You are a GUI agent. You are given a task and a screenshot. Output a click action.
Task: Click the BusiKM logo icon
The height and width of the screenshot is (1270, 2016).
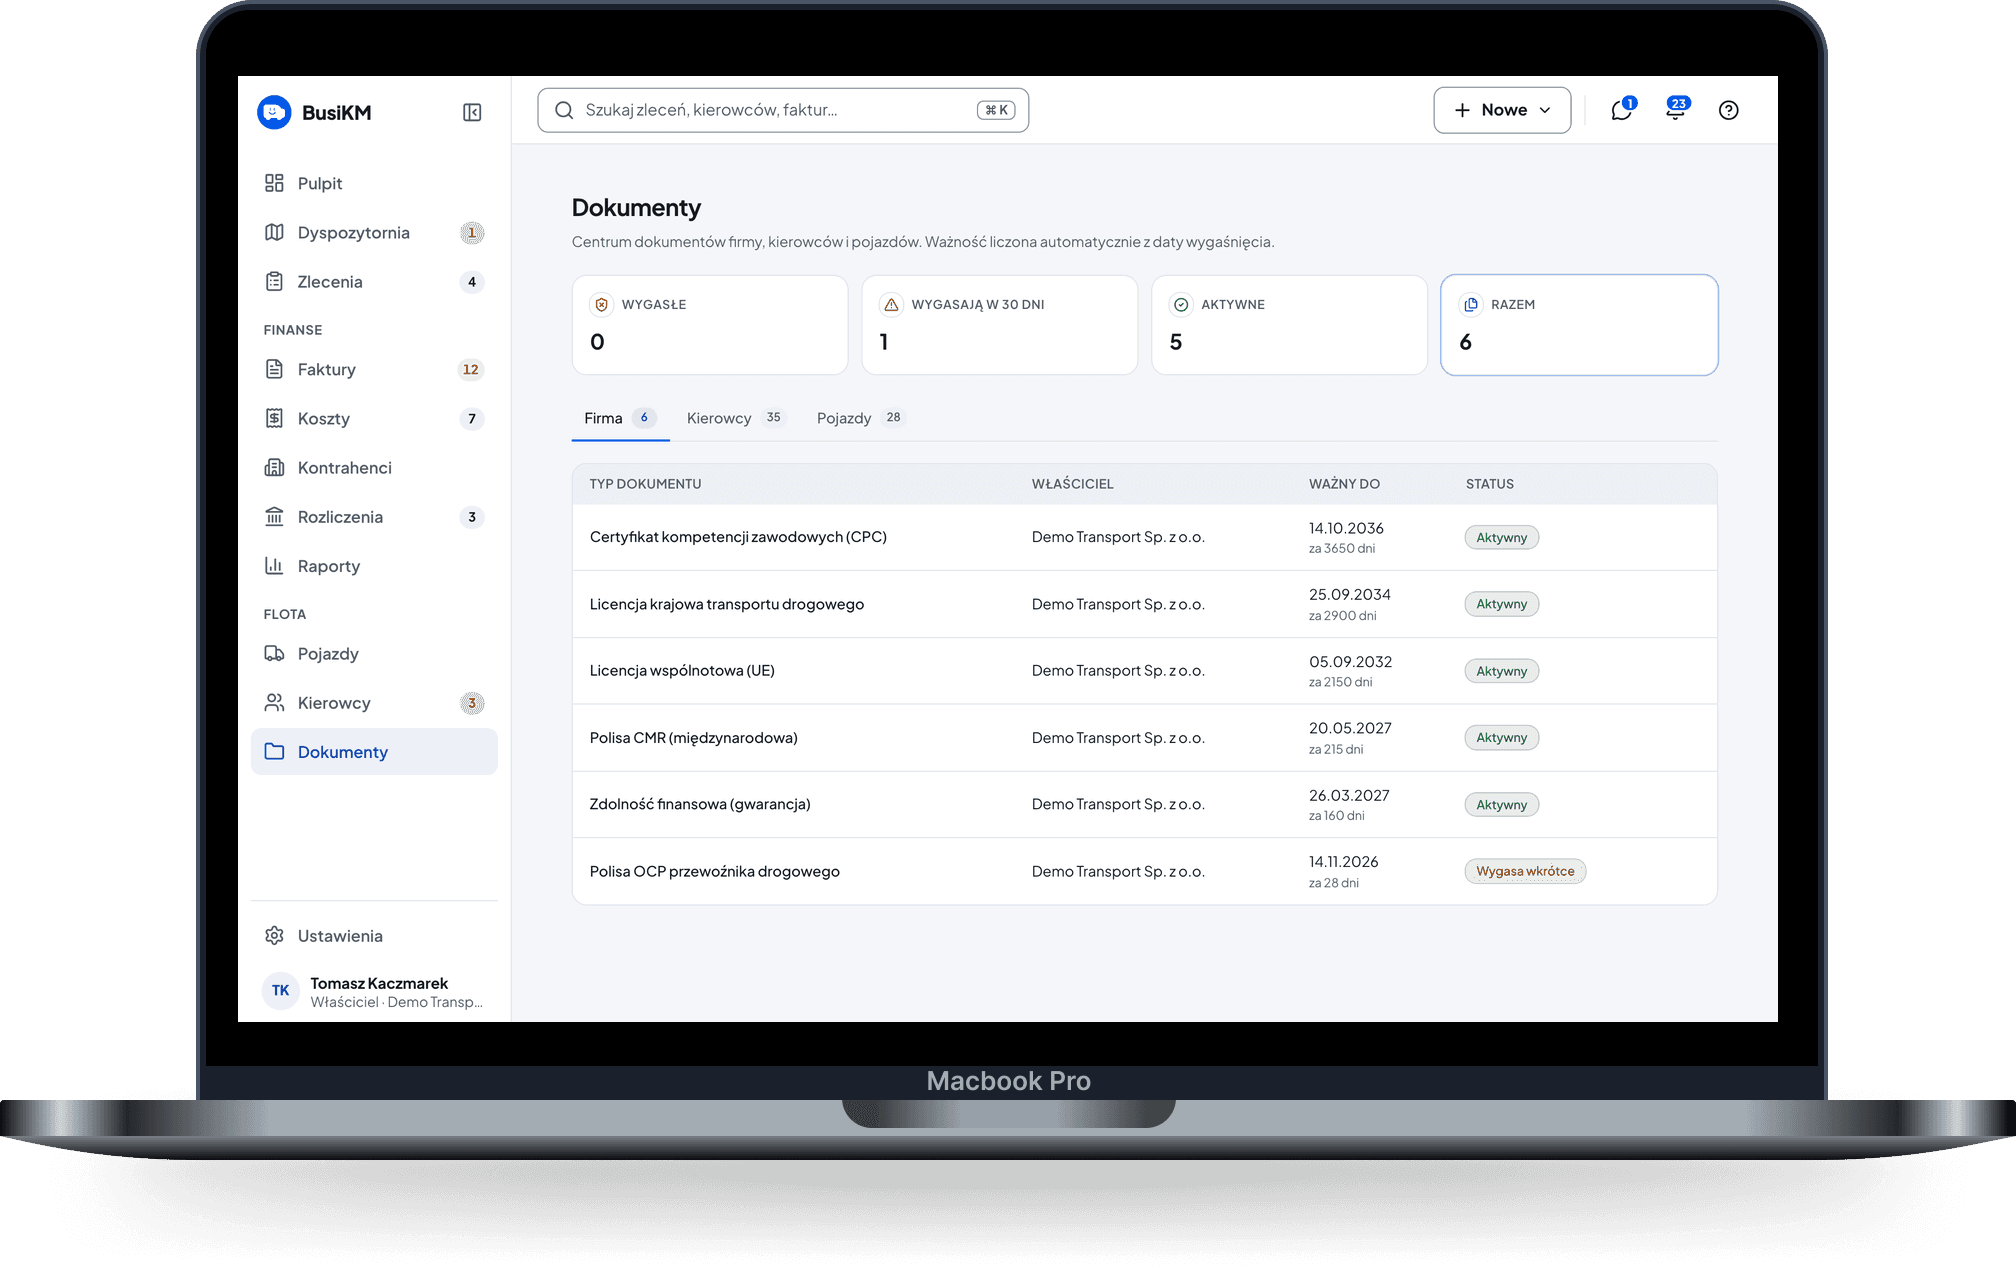click(274, 112)
